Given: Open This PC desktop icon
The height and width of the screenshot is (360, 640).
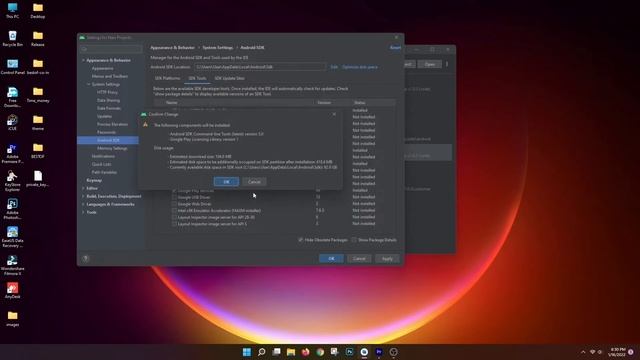Looking at the screenshot, I should coord(12,11).
